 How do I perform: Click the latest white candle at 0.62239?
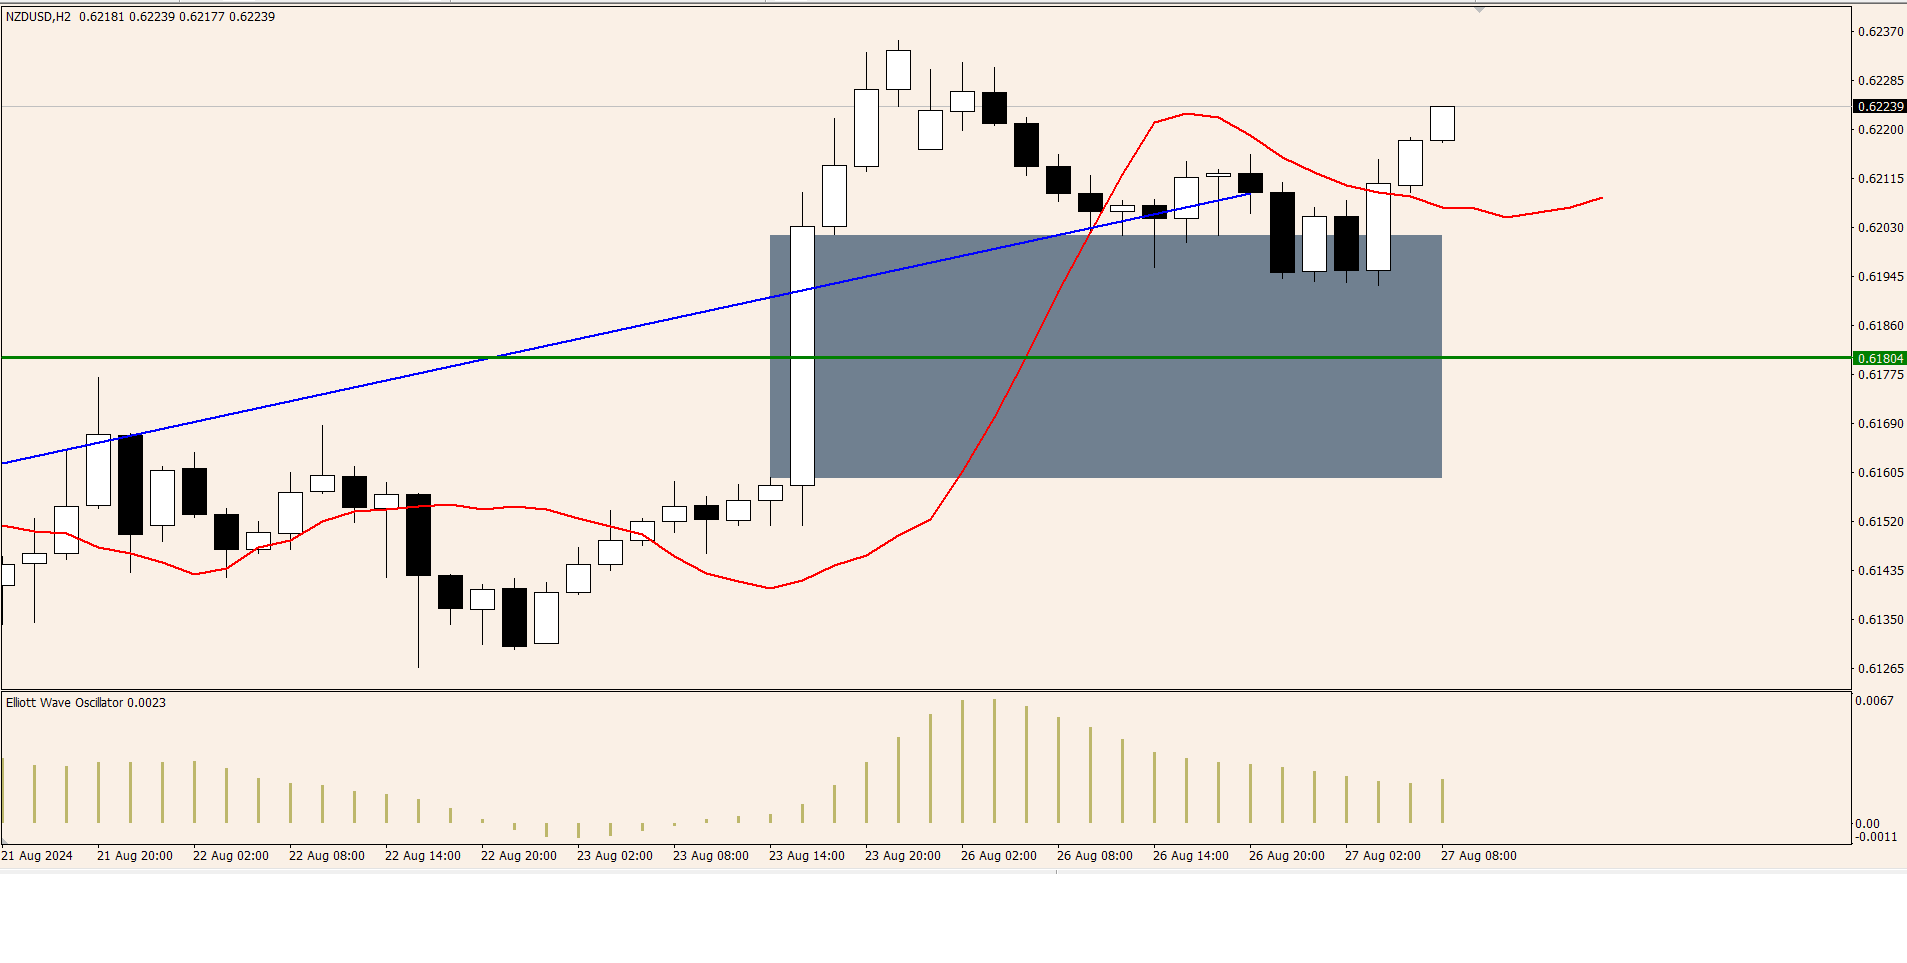[1442, 123]
